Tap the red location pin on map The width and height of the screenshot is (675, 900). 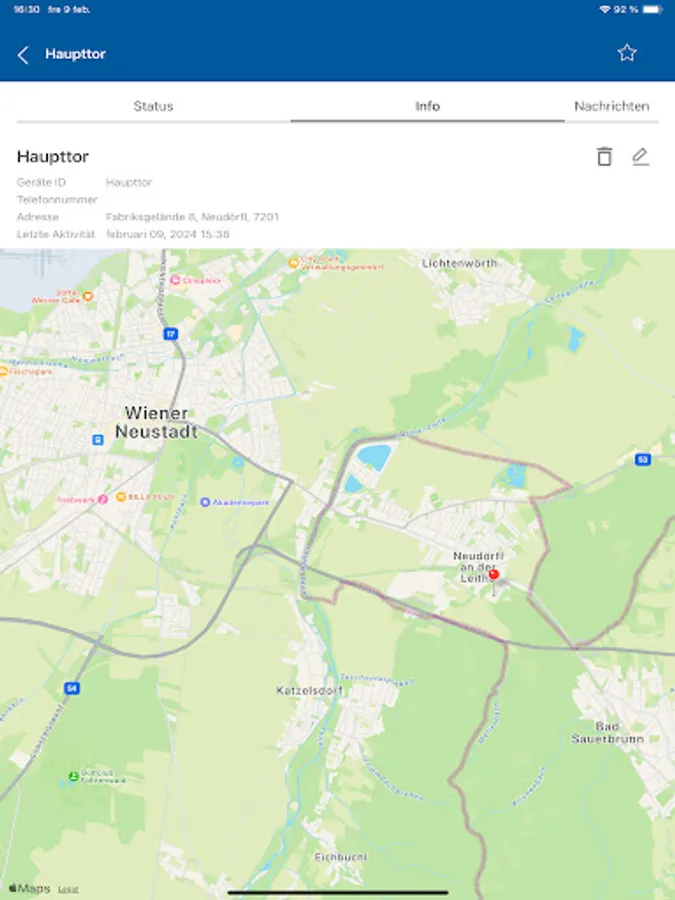click(494, 575)
